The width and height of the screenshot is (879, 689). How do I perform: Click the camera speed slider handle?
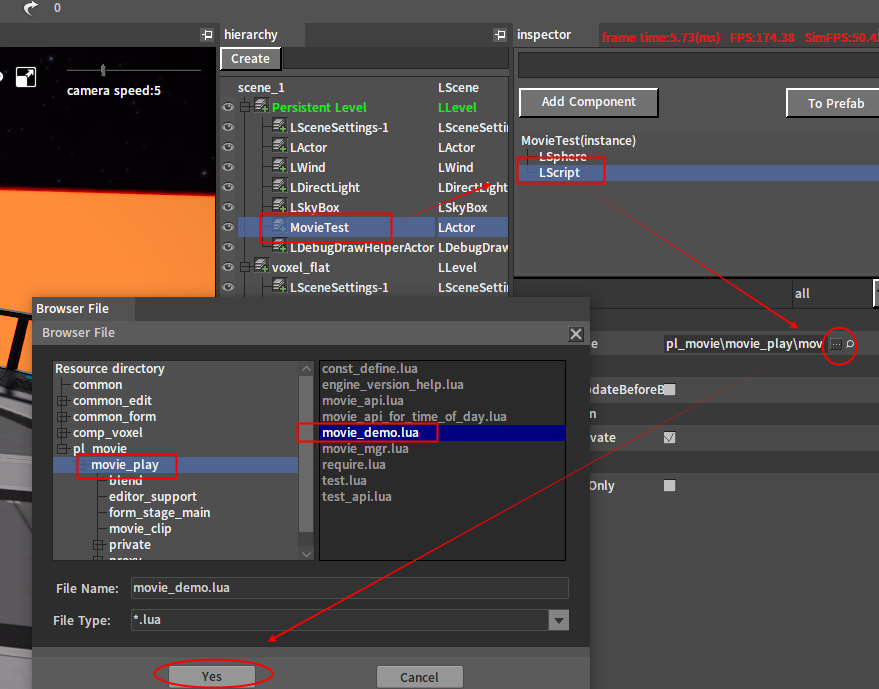tap(102, 70)
